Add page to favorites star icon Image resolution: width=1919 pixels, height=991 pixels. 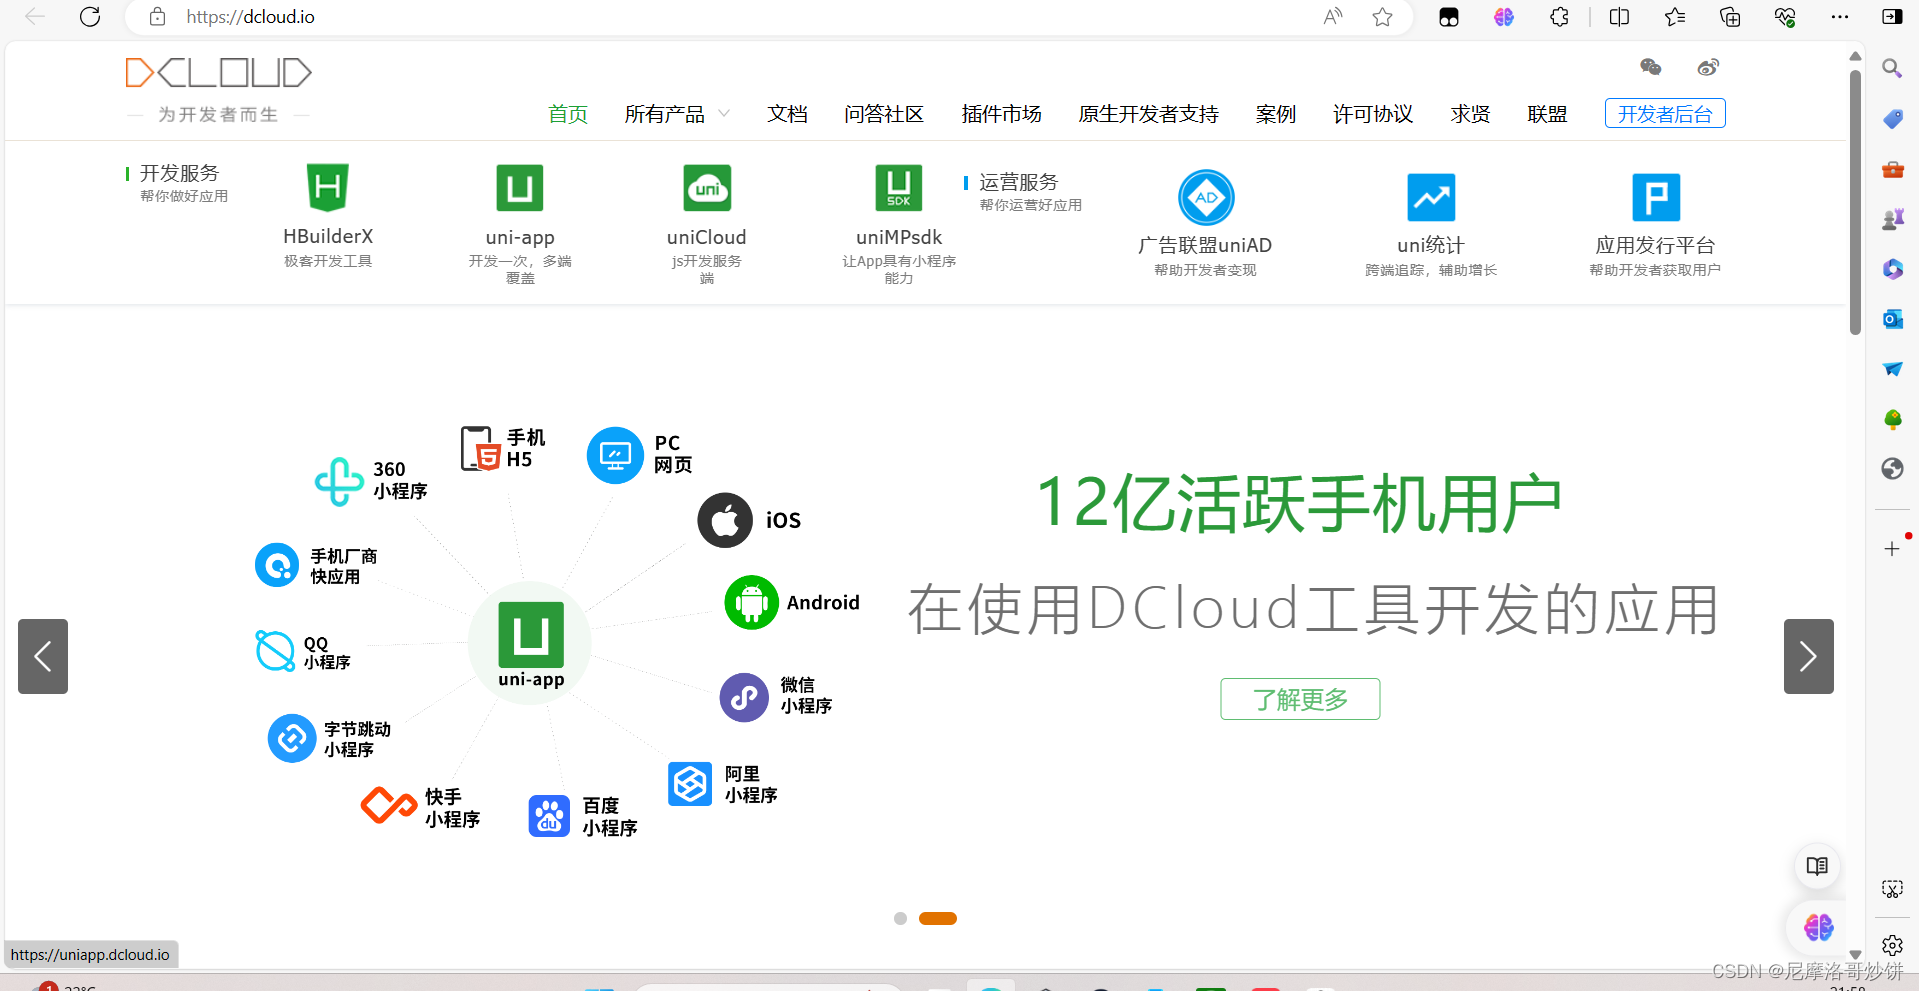pos(1382,17)
